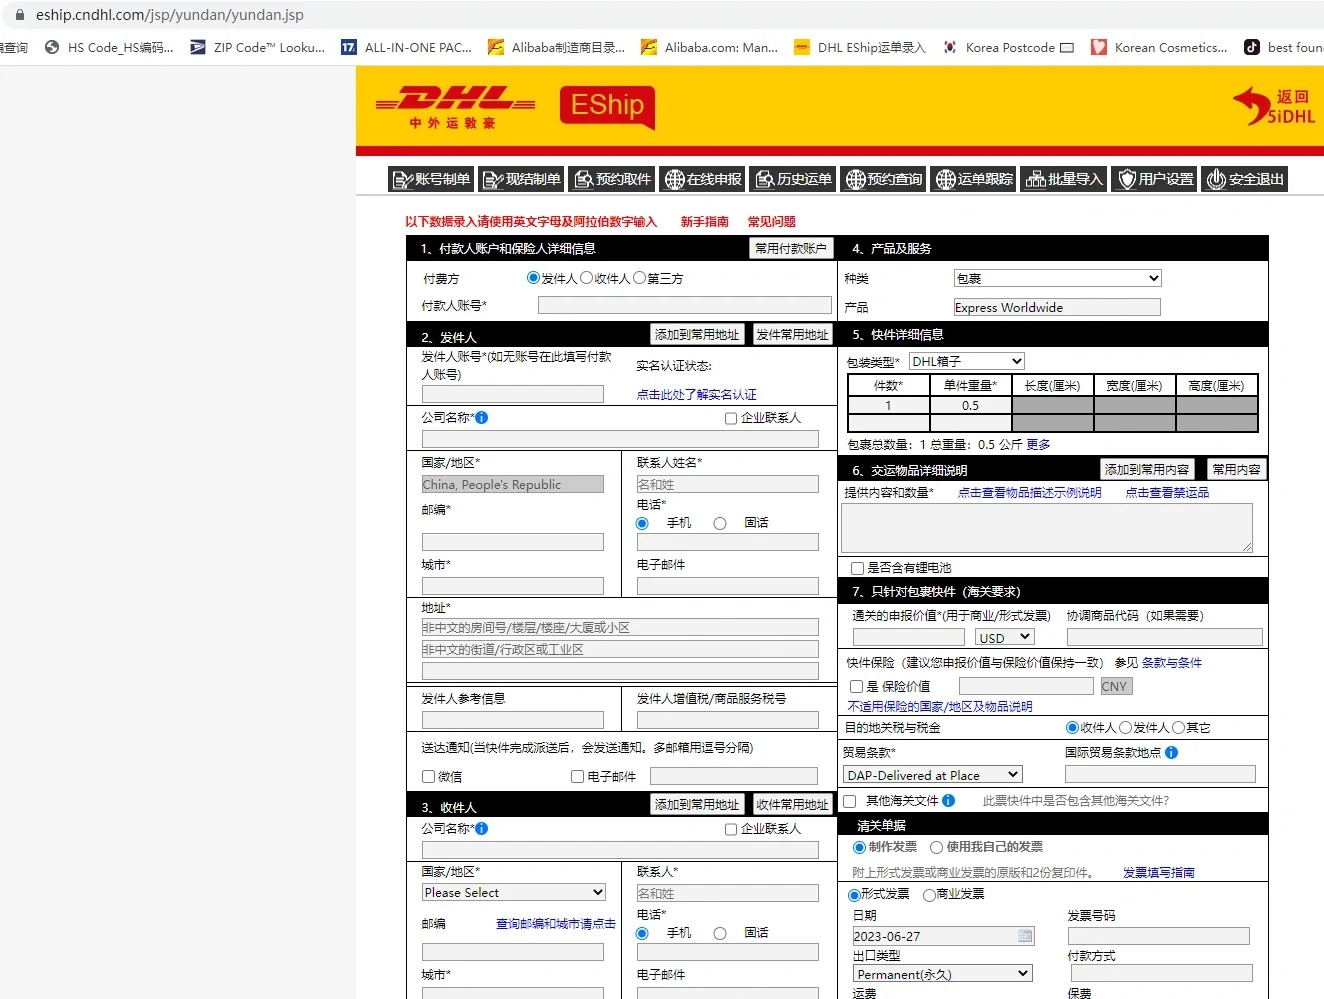Open Korean Cosmetics bookmark
This screenshot has height=999, width=1324.
[x=1159, y=47]
